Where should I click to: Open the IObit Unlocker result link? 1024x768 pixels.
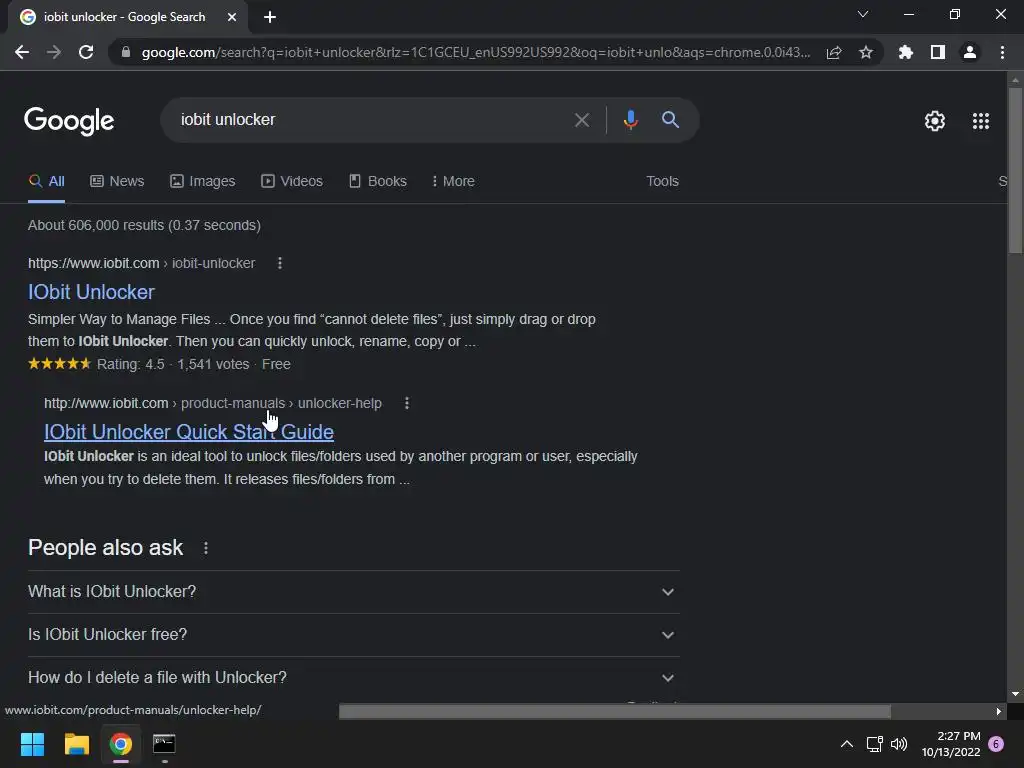click(91, 292)
